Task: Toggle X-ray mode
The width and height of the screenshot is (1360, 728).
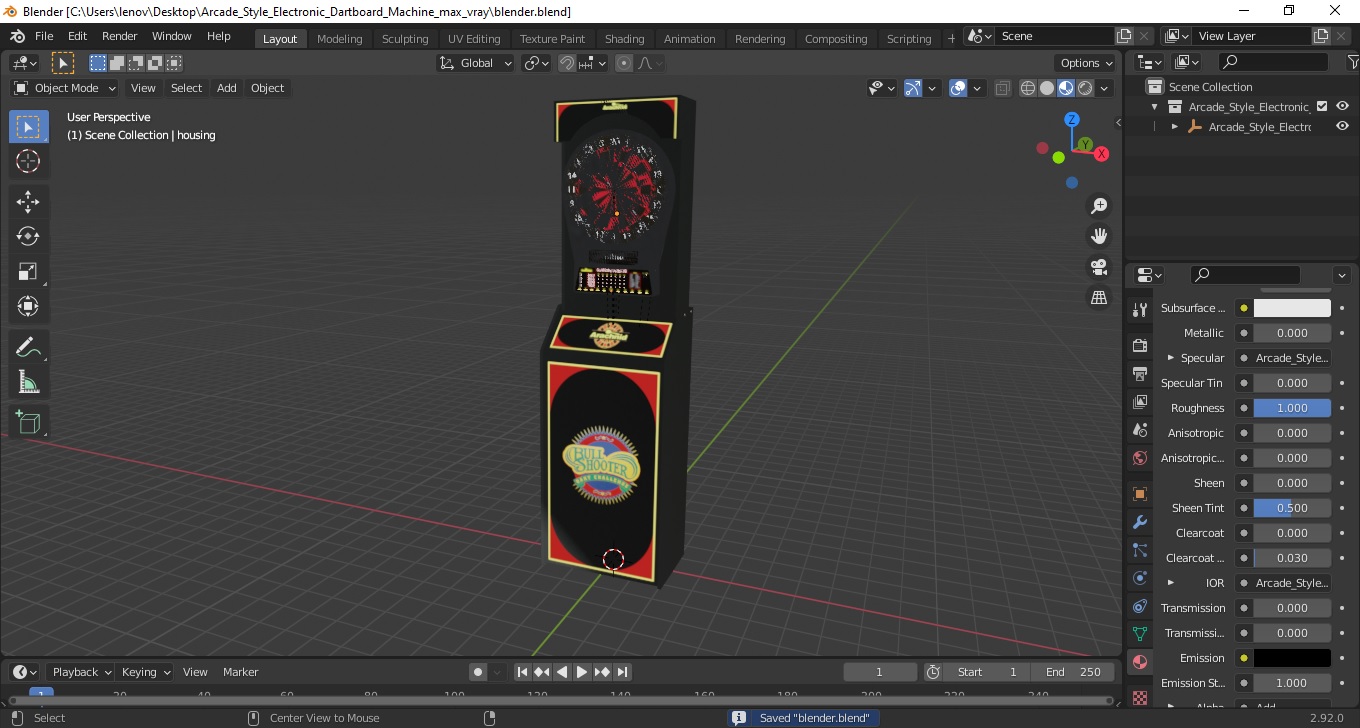Action: [1003, 88]
